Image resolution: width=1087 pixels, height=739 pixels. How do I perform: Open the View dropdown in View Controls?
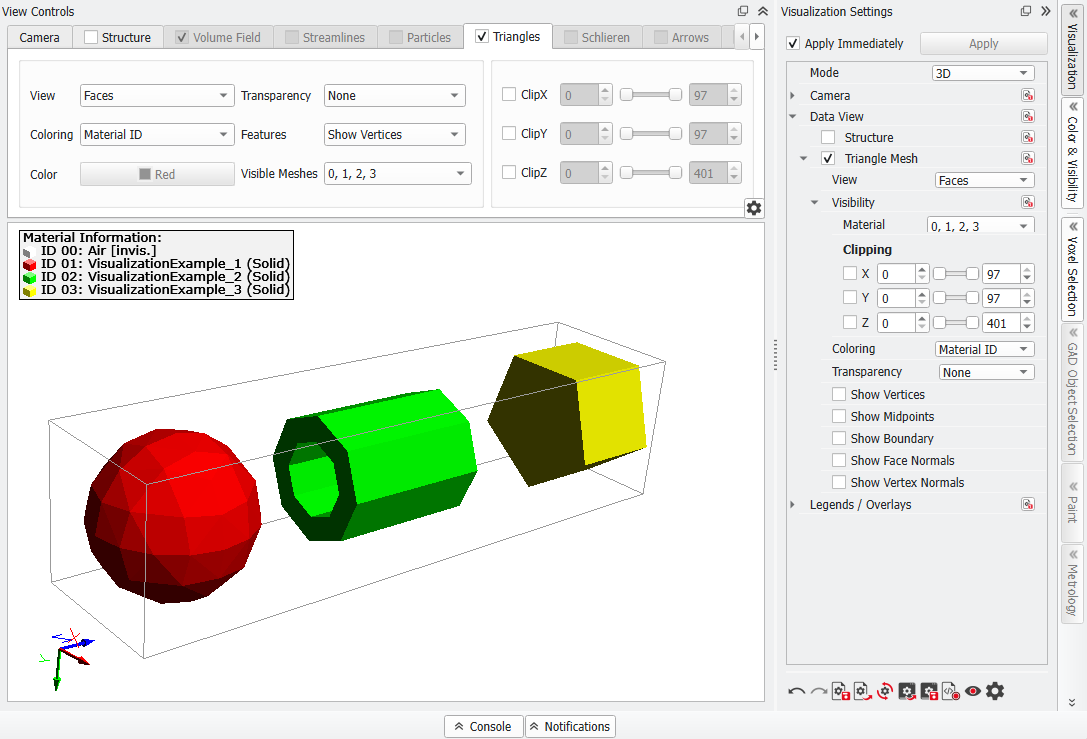tap(157, 96)
